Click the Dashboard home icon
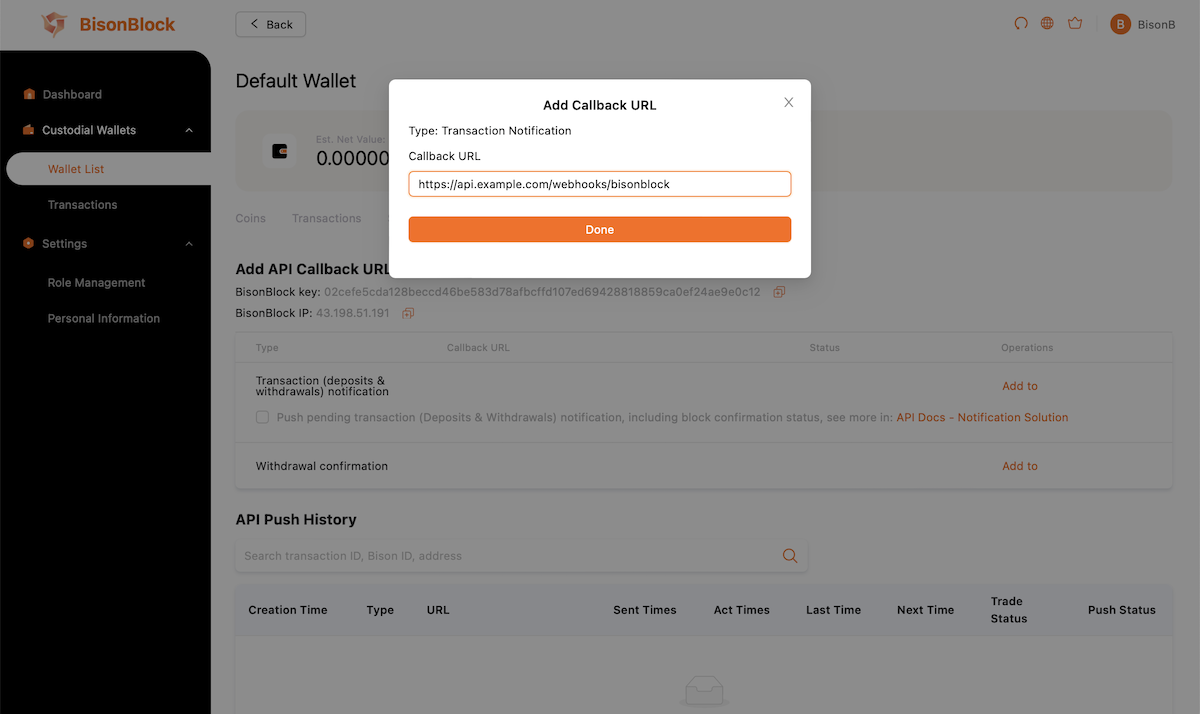The image size is (1200, 714). coord(29,94)
